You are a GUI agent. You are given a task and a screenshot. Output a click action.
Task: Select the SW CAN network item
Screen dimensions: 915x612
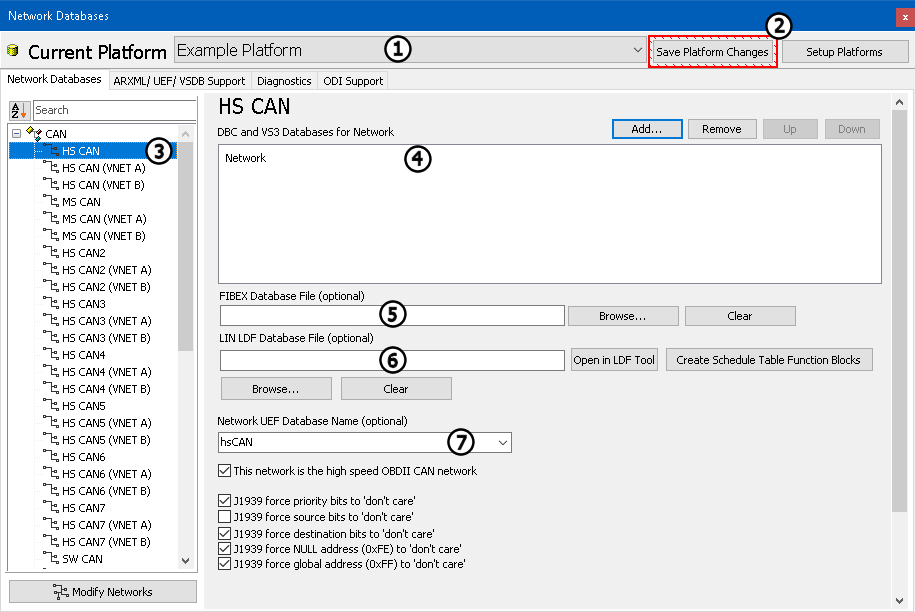point(82,559)
